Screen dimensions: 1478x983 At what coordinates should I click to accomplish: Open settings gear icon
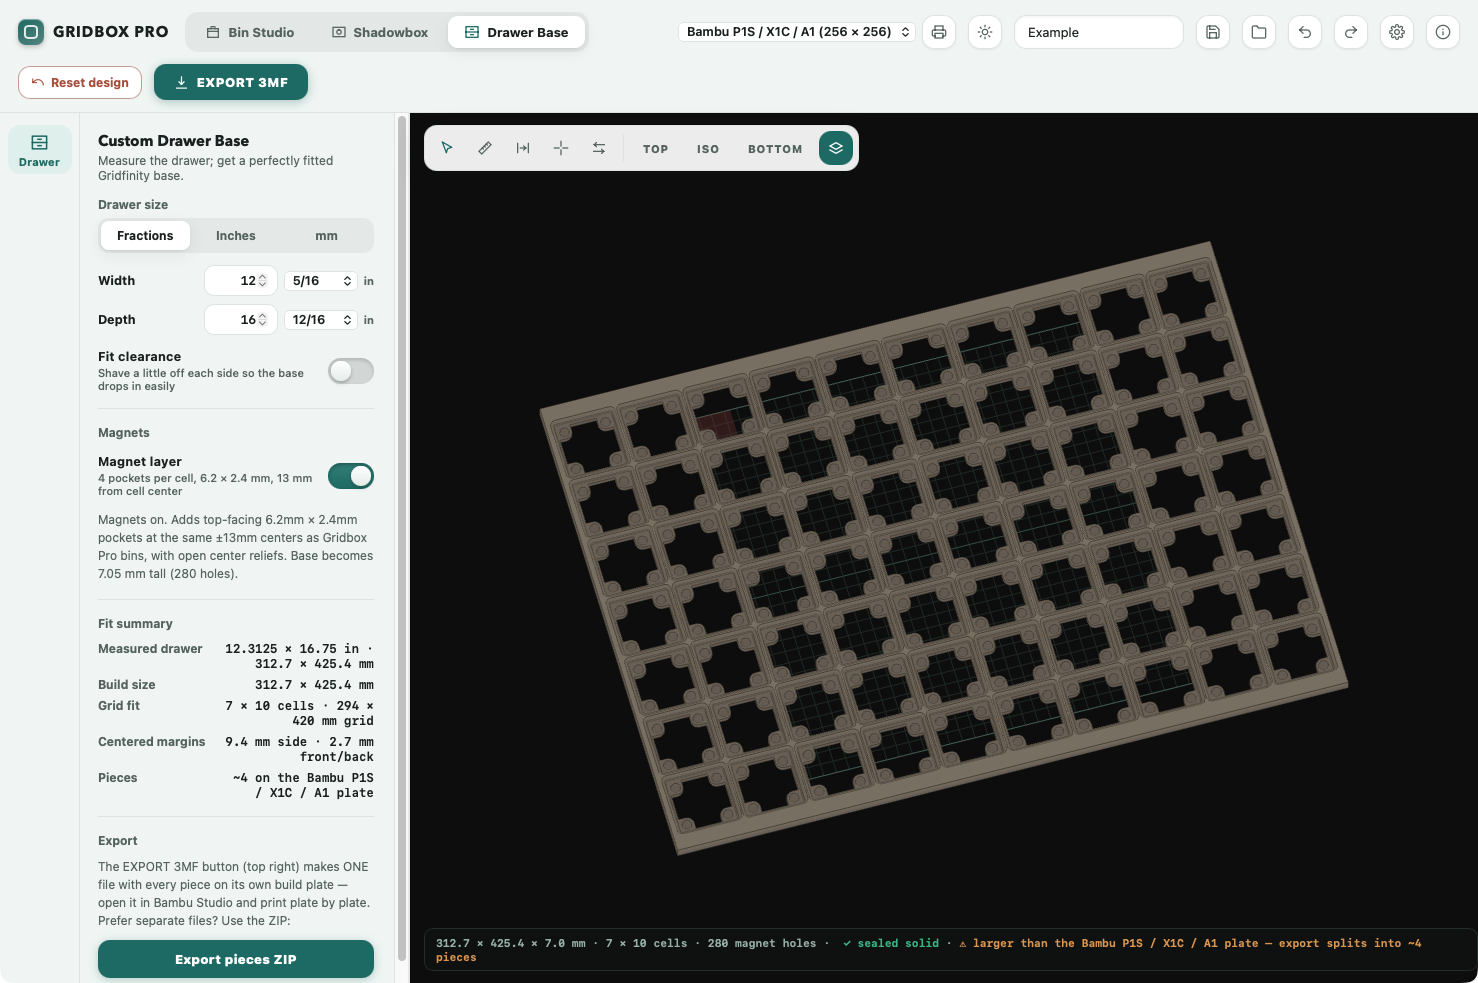(1397, 32)
